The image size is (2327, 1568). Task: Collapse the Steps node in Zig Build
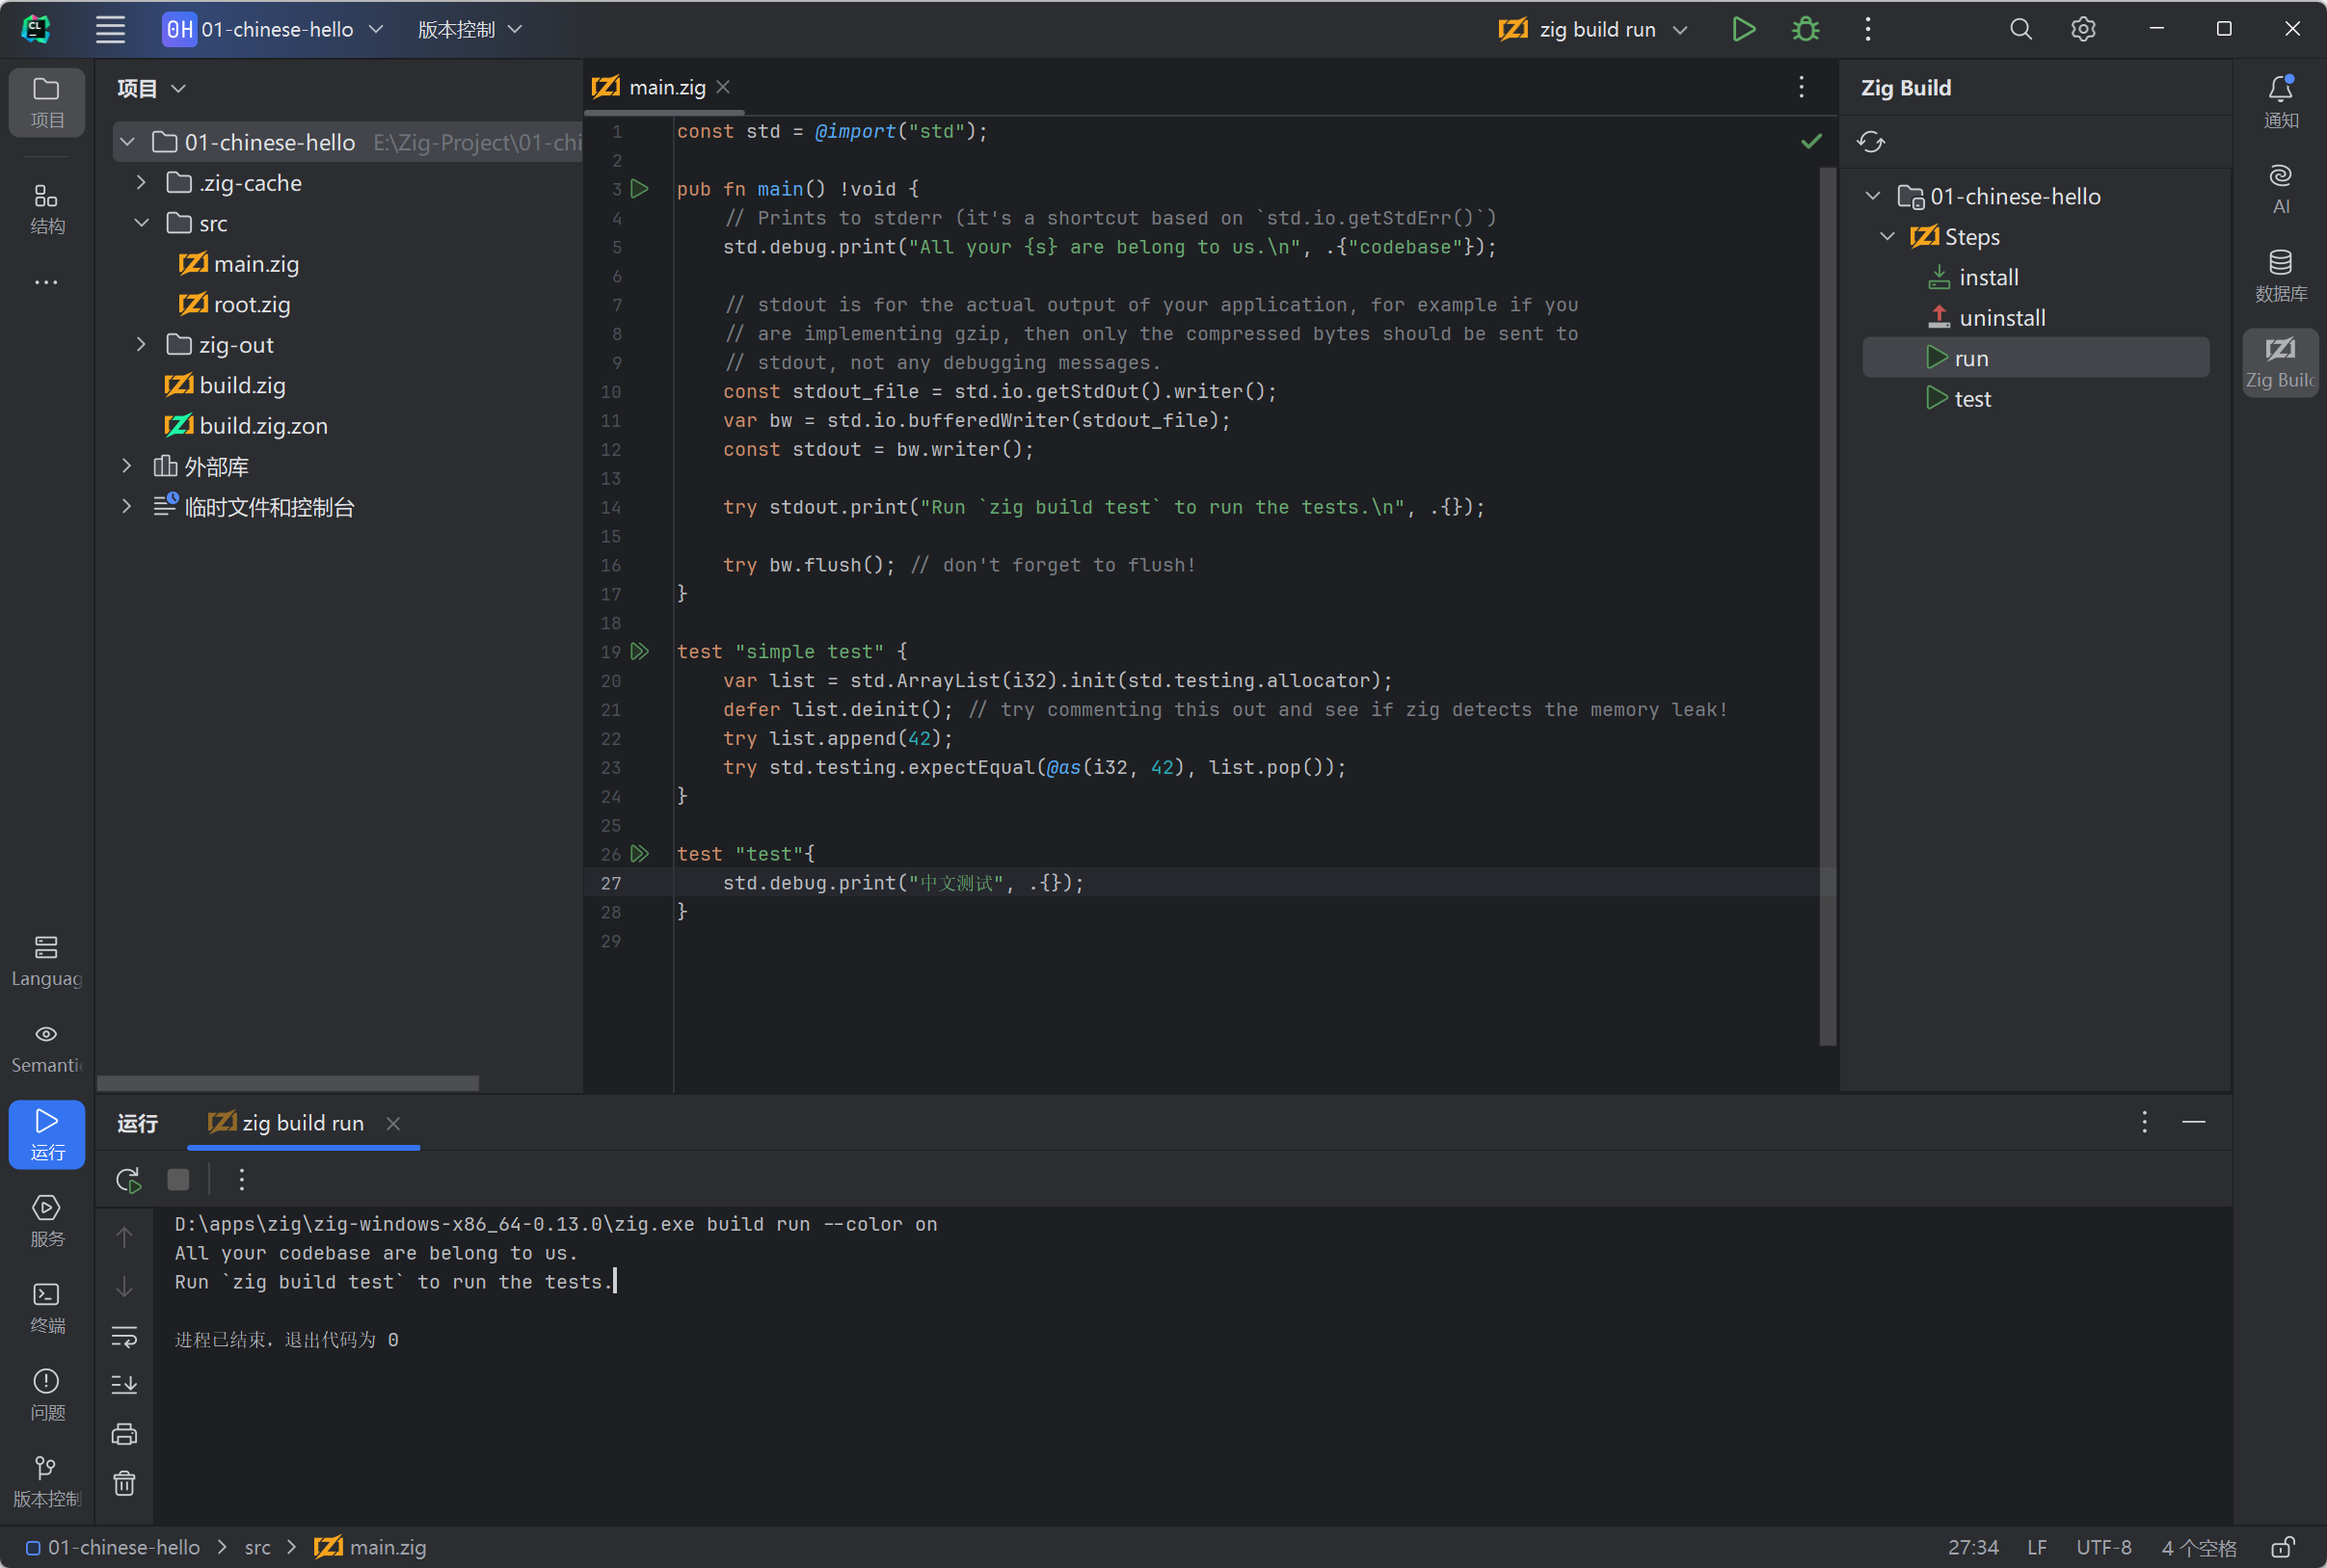click(x=1887, y=237)
